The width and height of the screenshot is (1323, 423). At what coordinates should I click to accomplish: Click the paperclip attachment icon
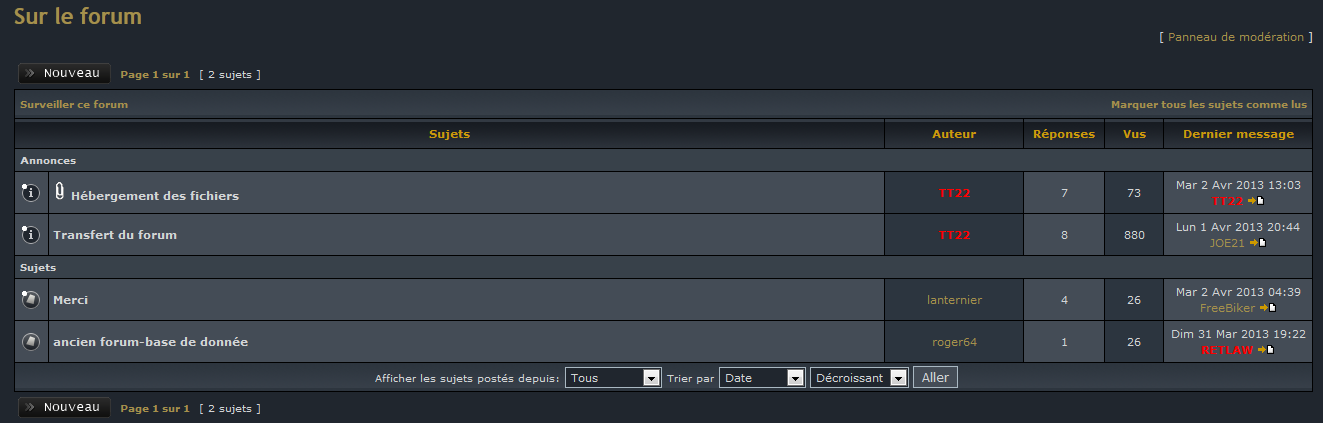click(x=60, y=192)
